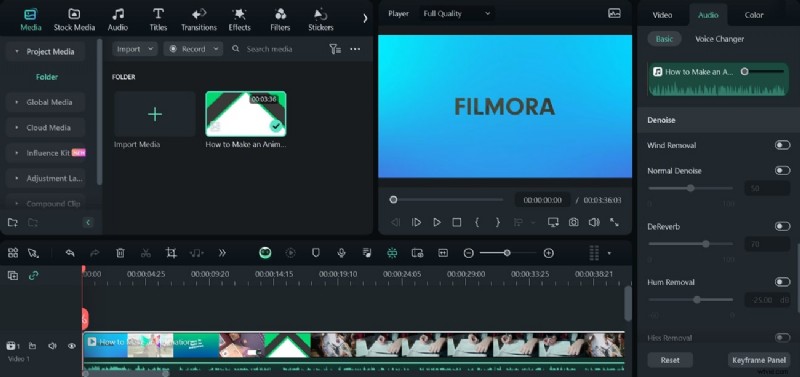Zoom in timeline with plus icon

[548, 253]
